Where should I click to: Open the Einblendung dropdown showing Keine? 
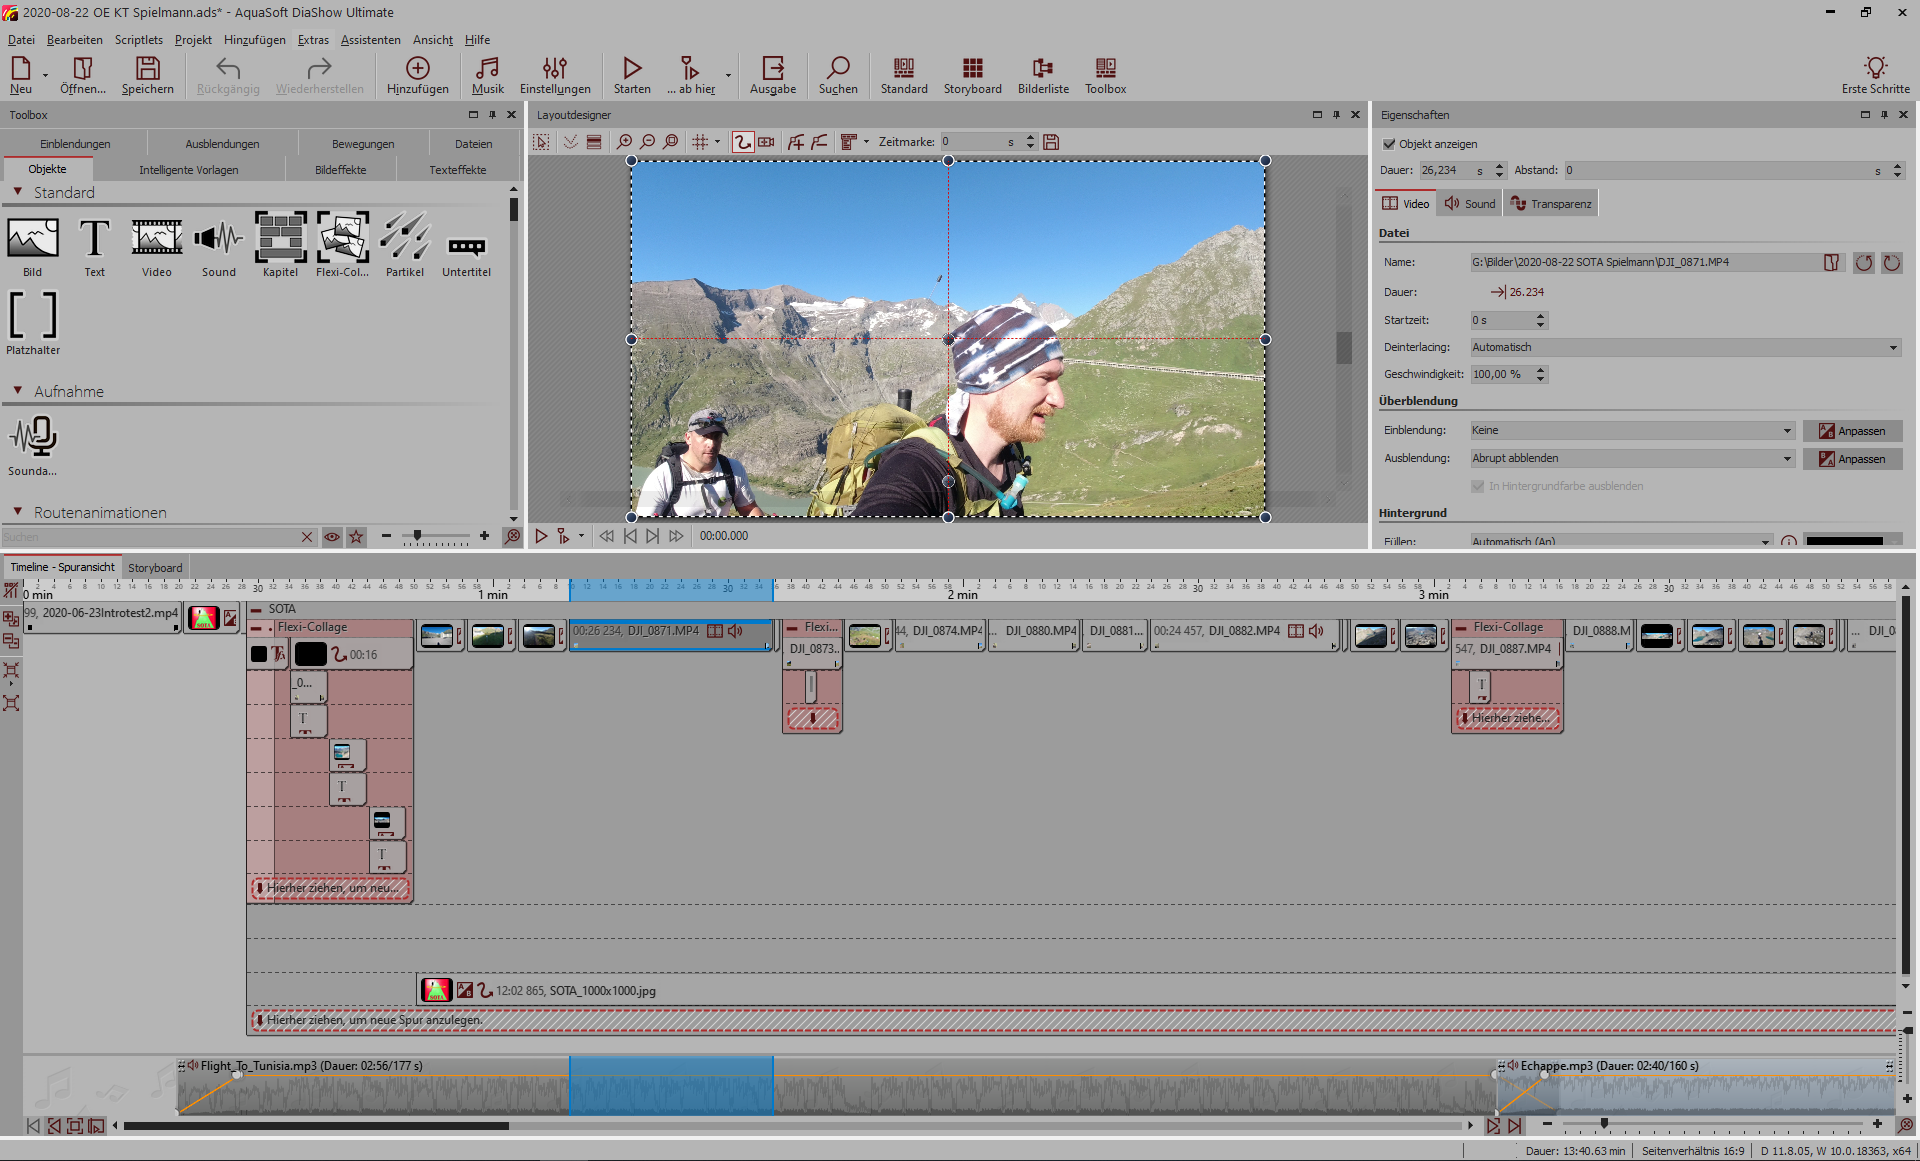pos(1632,430)
